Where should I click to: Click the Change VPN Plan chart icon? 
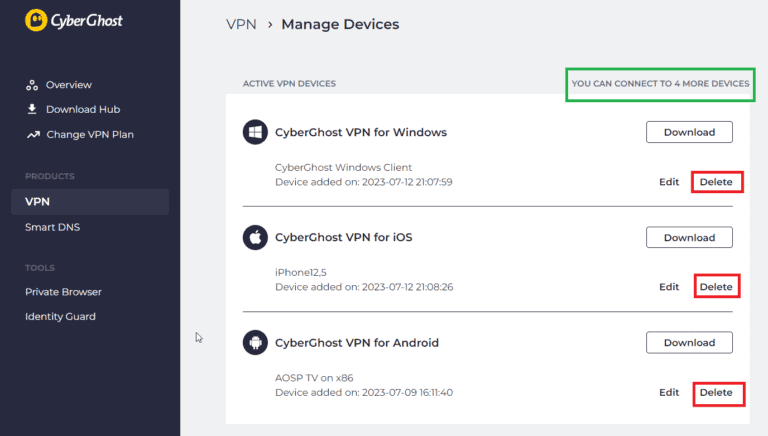pyautogui.click(x=33, y=134)
